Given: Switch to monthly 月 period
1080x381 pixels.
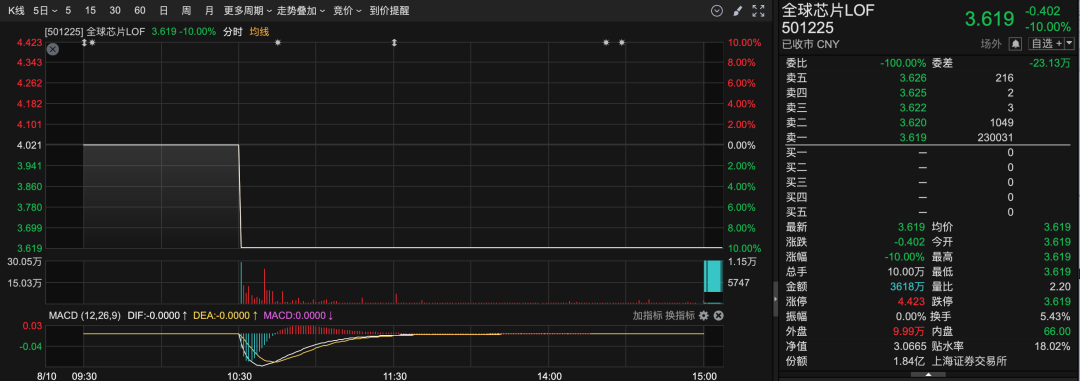Looking at the screenshot, I should tap(209, 10).
